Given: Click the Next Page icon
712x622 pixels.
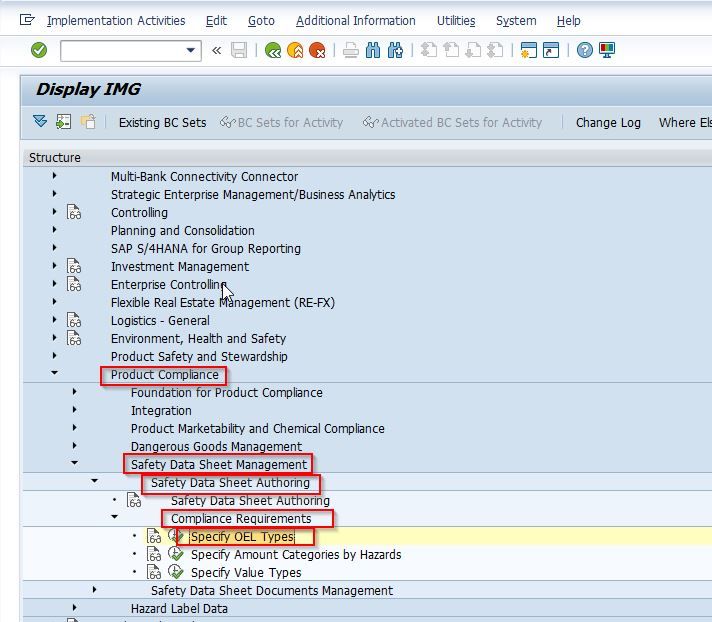Looking at the screenshot, I should (x=473, y=50).
